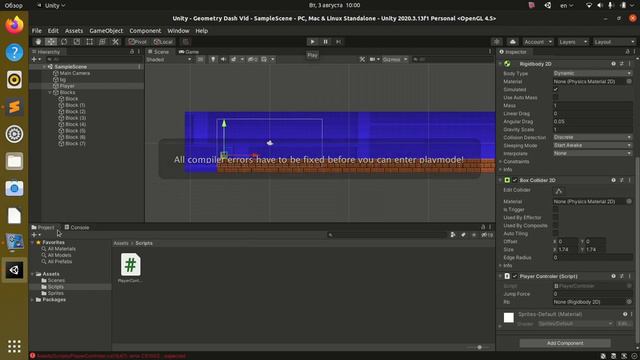Click the compiler error icon in status bar

[33, 356]
